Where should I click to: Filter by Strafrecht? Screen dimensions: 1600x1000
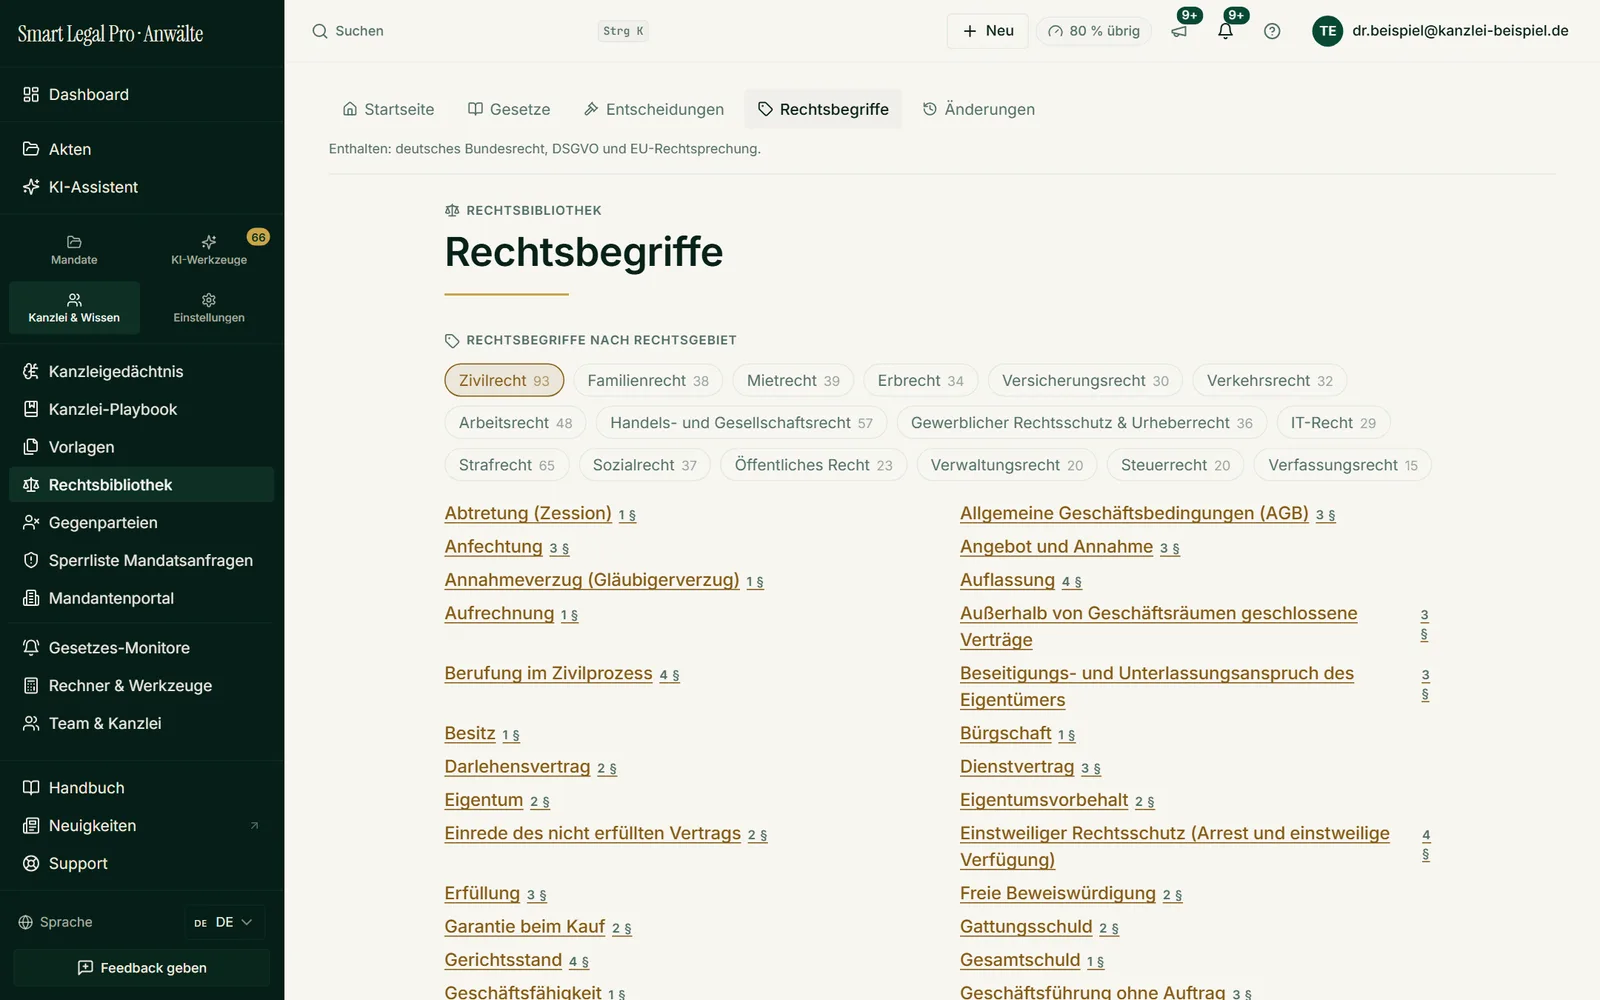pyautogui.click(x=506, y=465)
